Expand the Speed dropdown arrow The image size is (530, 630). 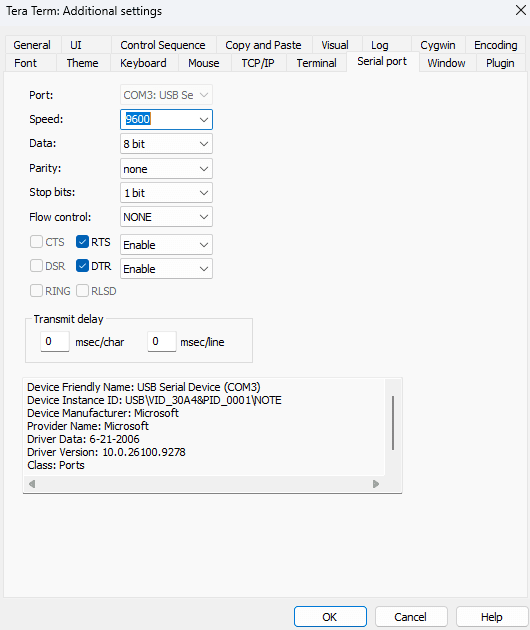coord(204,120)
